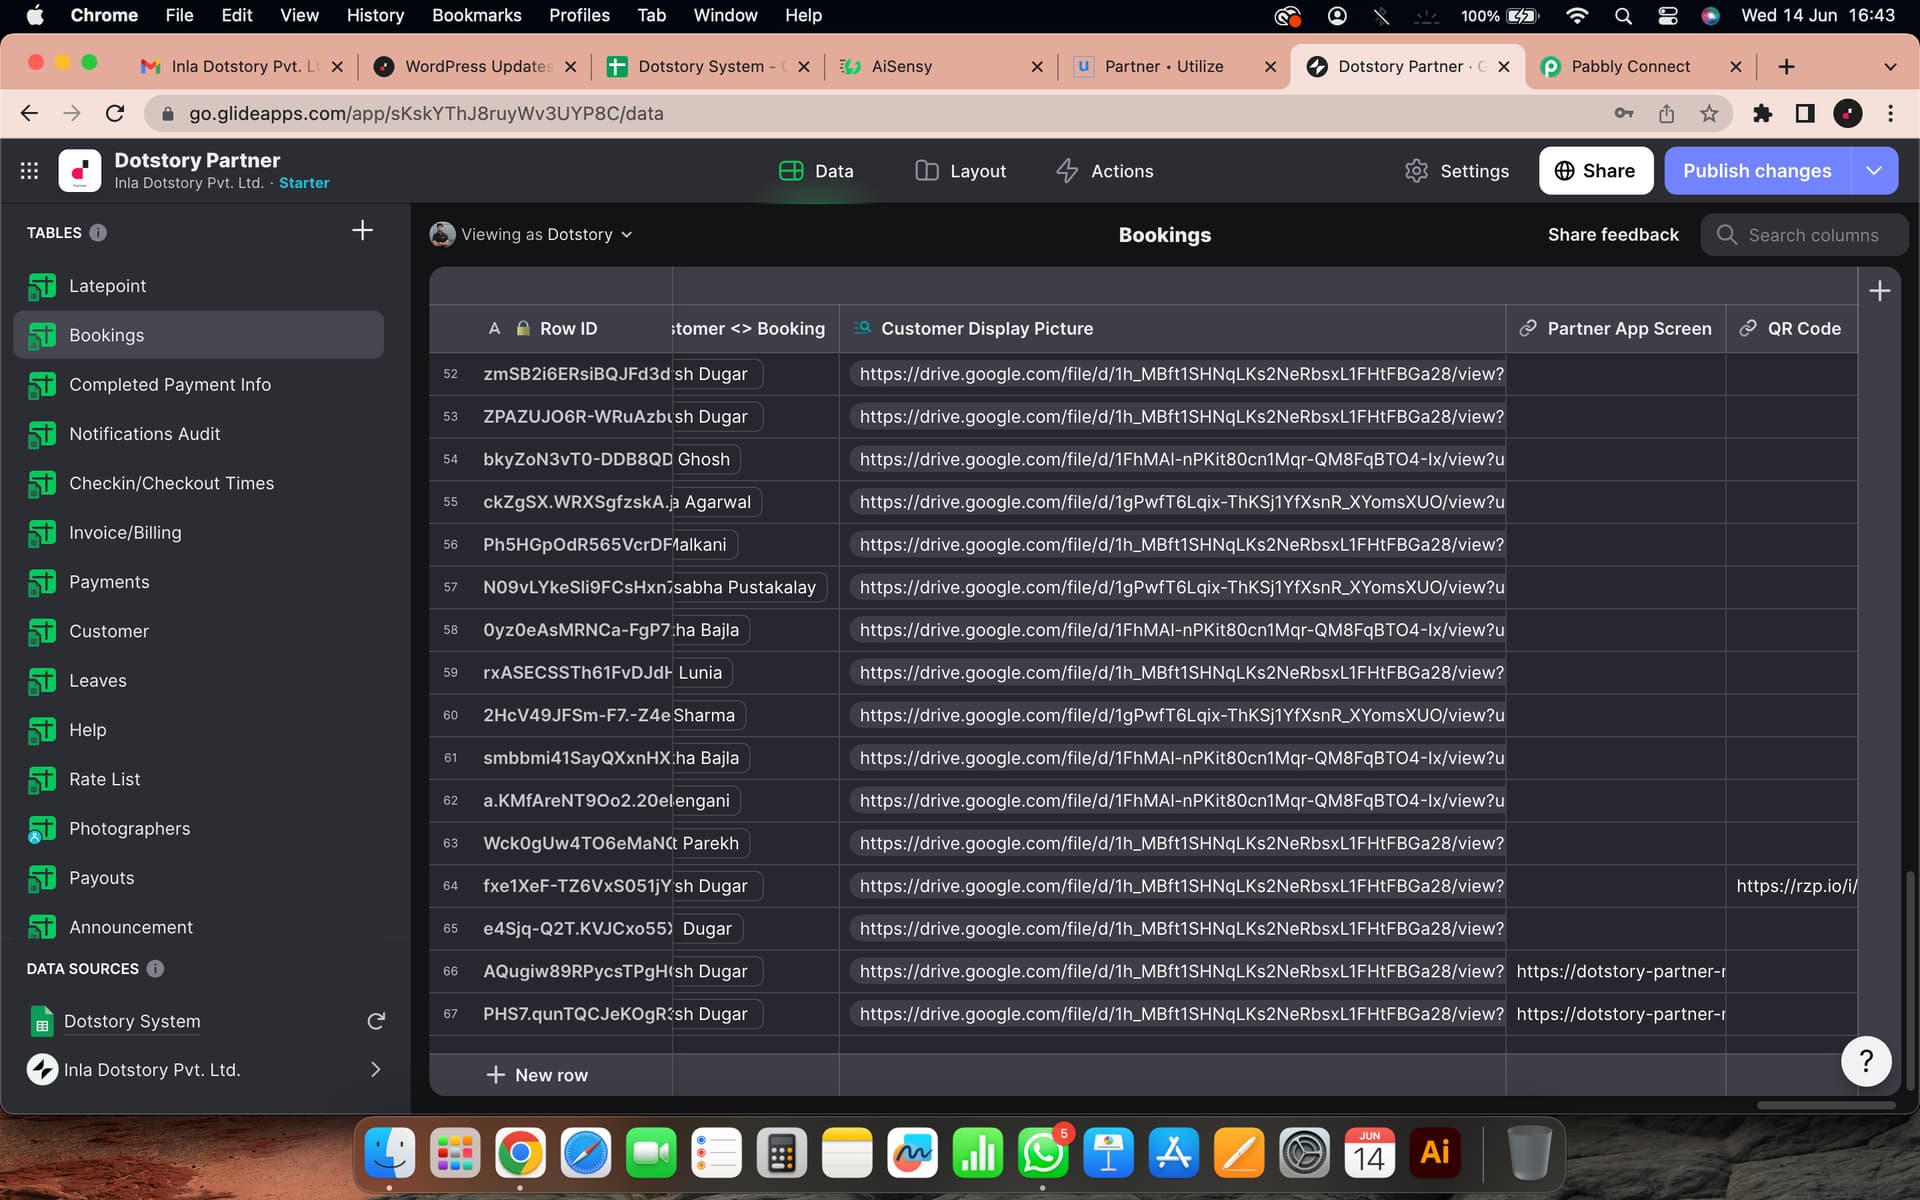
Task: Switch to the Layout tab
Action: pos(960,171)
